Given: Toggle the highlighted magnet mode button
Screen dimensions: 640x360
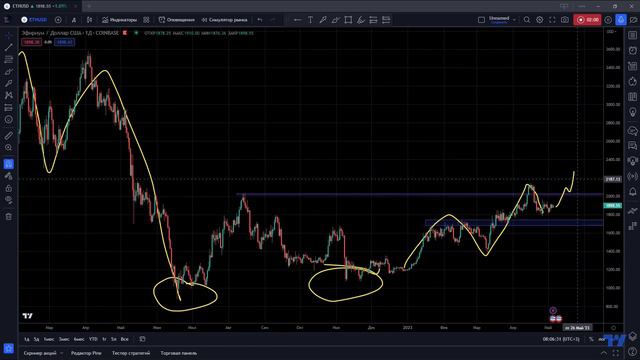Looking at the screenshot, I should pyautogui.click(x=9, y=164).
